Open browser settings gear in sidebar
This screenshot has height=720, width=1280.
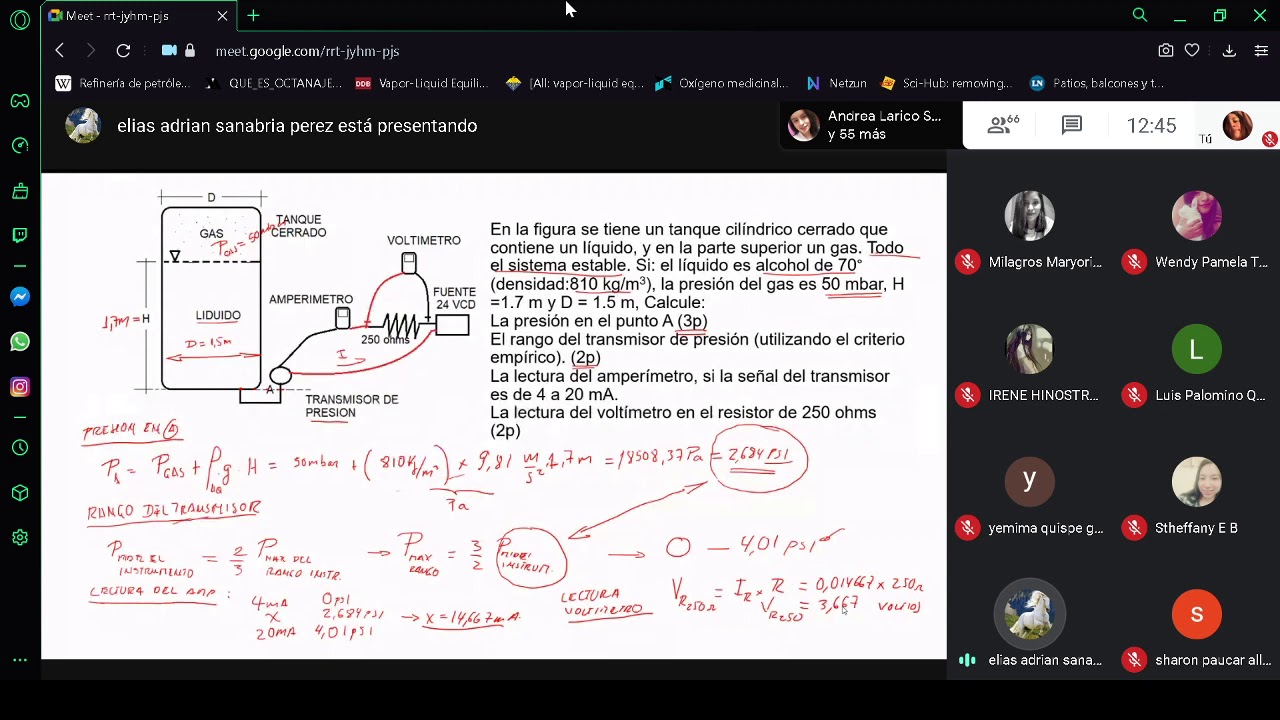coord(20,538)
